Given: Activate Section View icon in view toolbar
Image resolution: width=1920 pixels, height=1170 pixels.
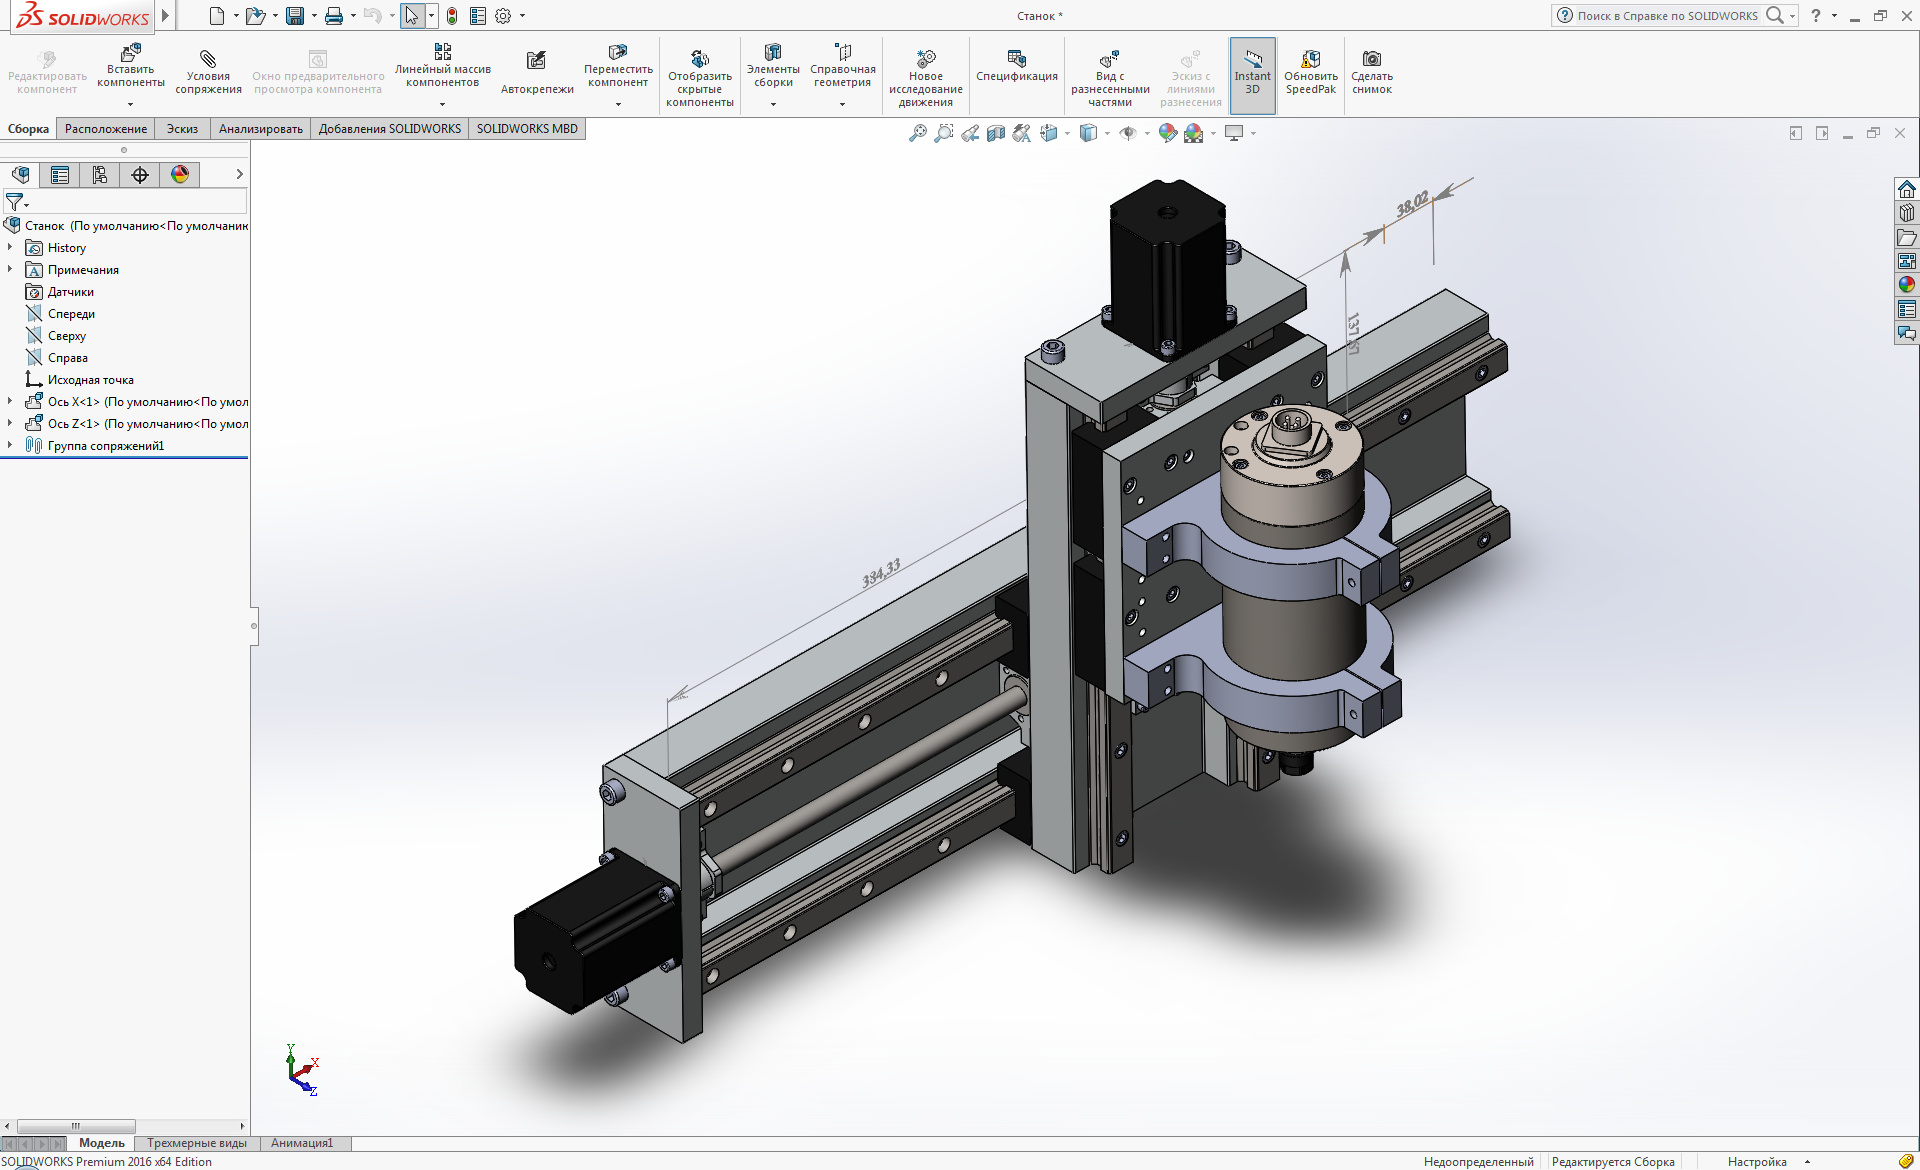Looking at the screenshot, I should point(996,133).
